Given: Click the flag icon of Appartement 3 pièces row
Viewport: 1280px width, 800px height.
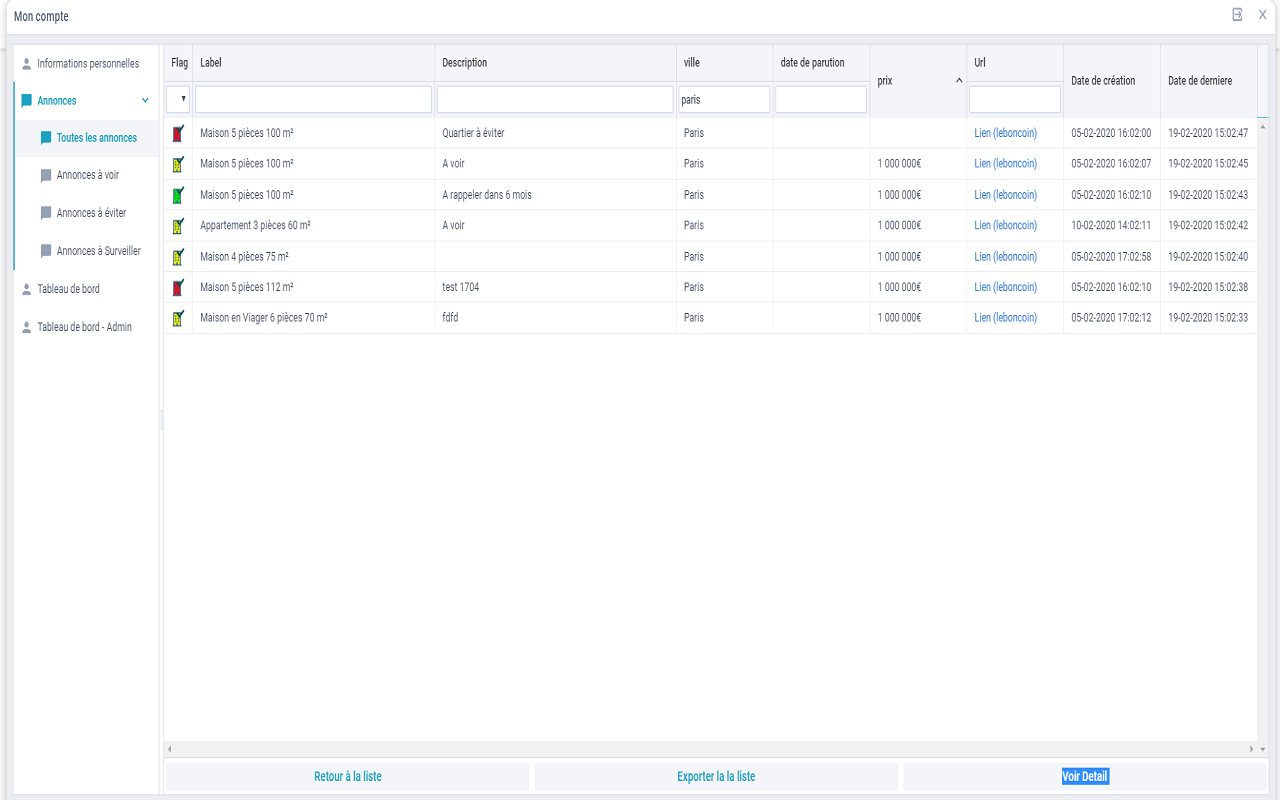Looking at the screenshot, I should click(178, 226).
